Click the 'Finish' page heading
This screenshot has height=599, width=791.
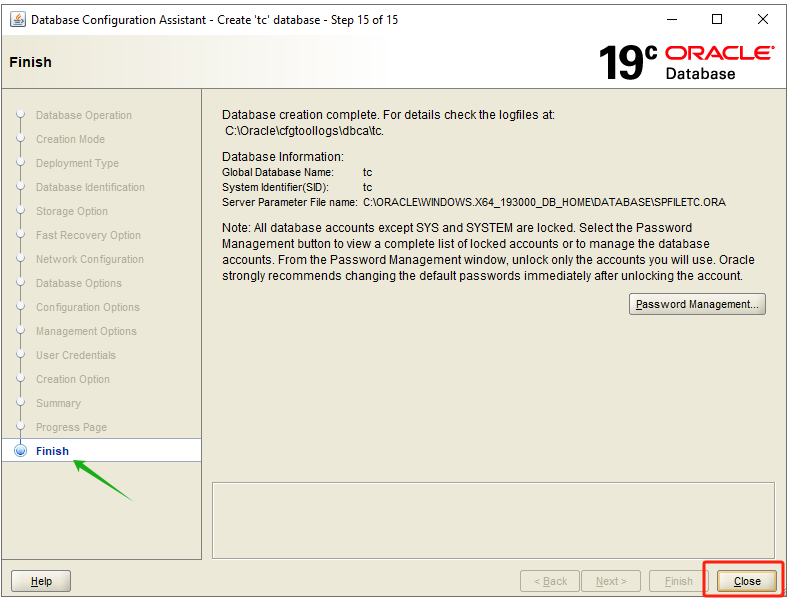click(30, 62)
